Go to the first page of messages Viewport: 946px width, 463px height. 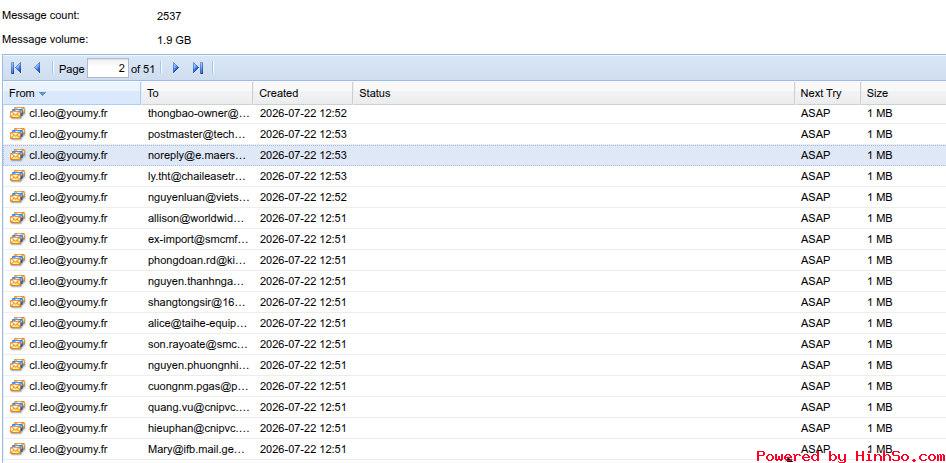(16, 68)
